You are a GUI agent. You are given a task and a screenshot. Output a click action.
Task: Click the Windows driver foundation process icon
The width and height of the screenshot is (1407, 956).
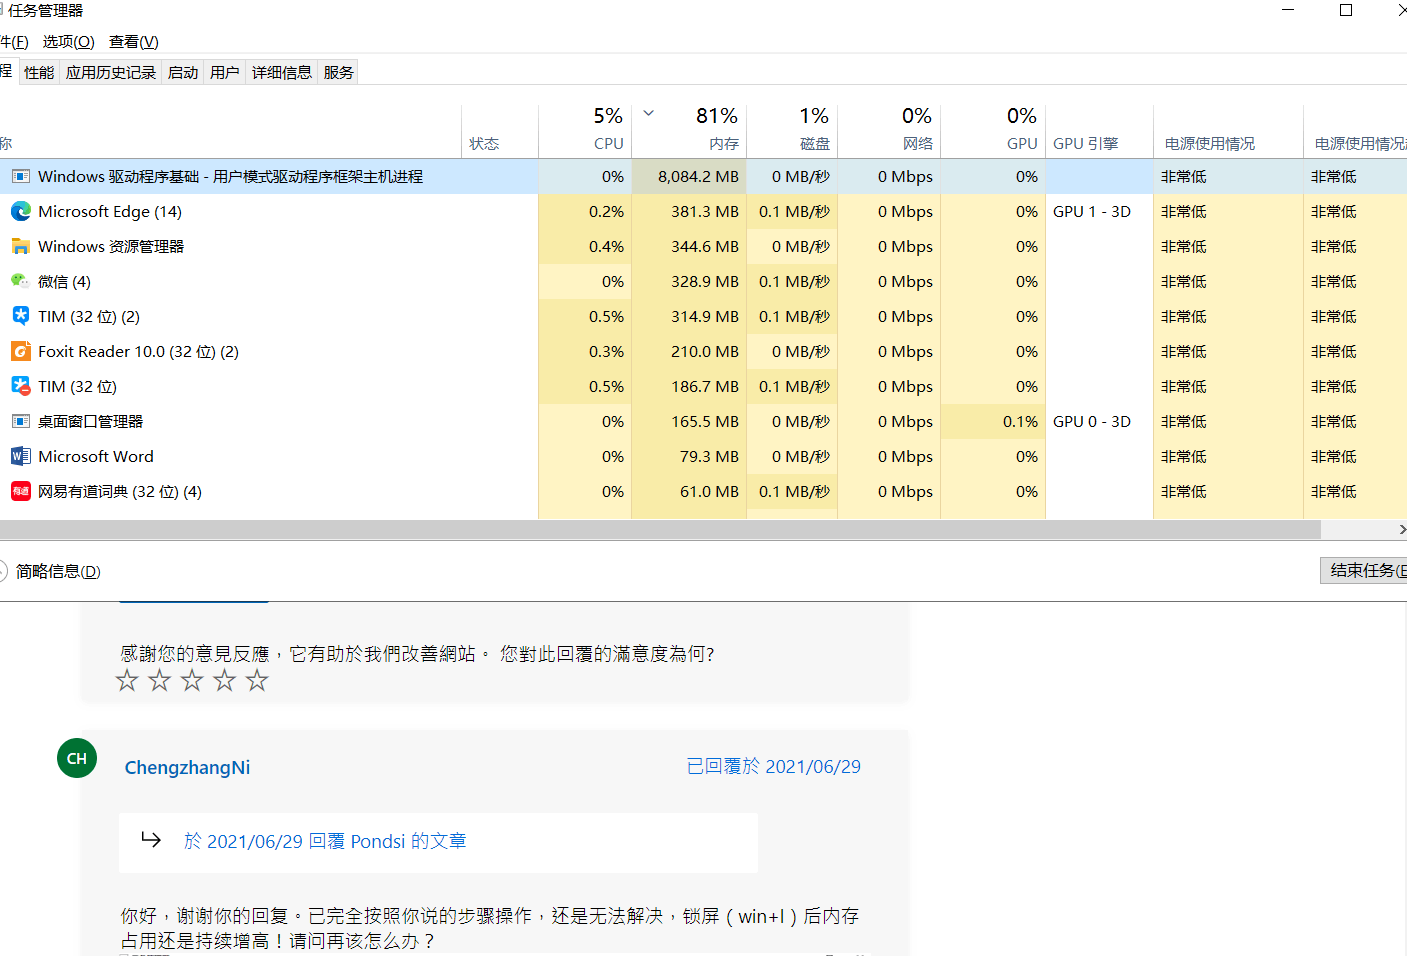[x=20, y=177]
